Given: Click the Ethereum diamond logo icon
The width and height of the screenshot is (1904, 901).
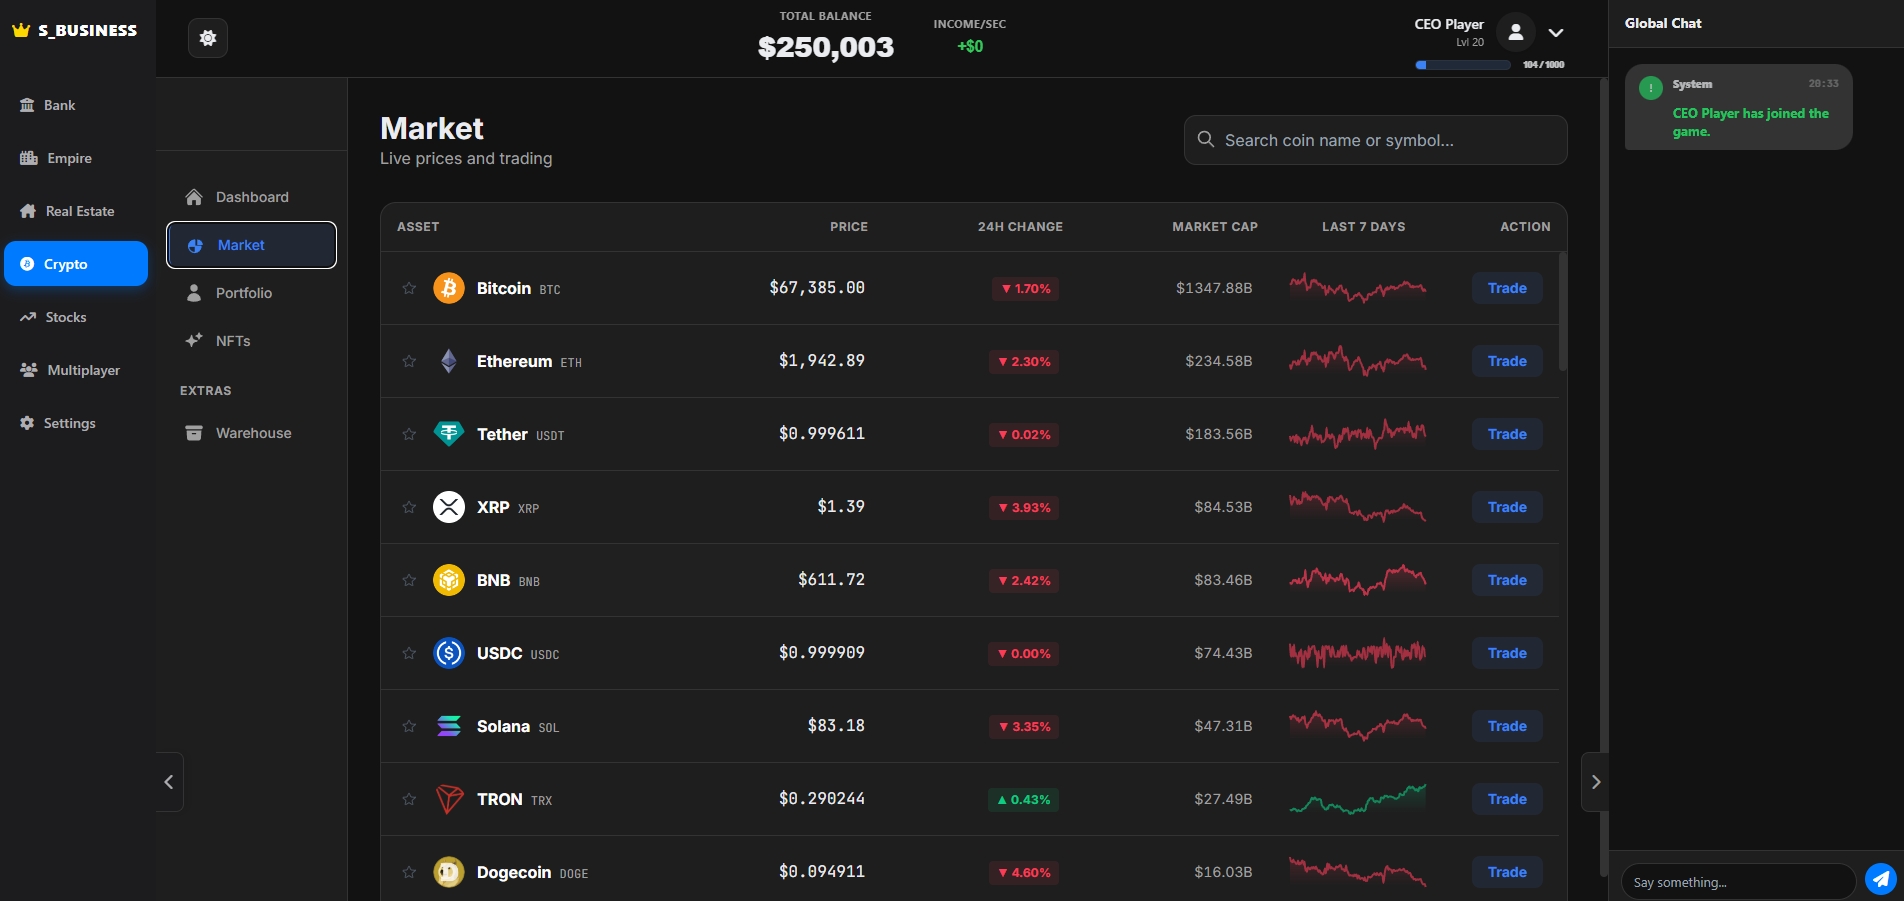Looking at the screenshot, I should tap(449, 361).
